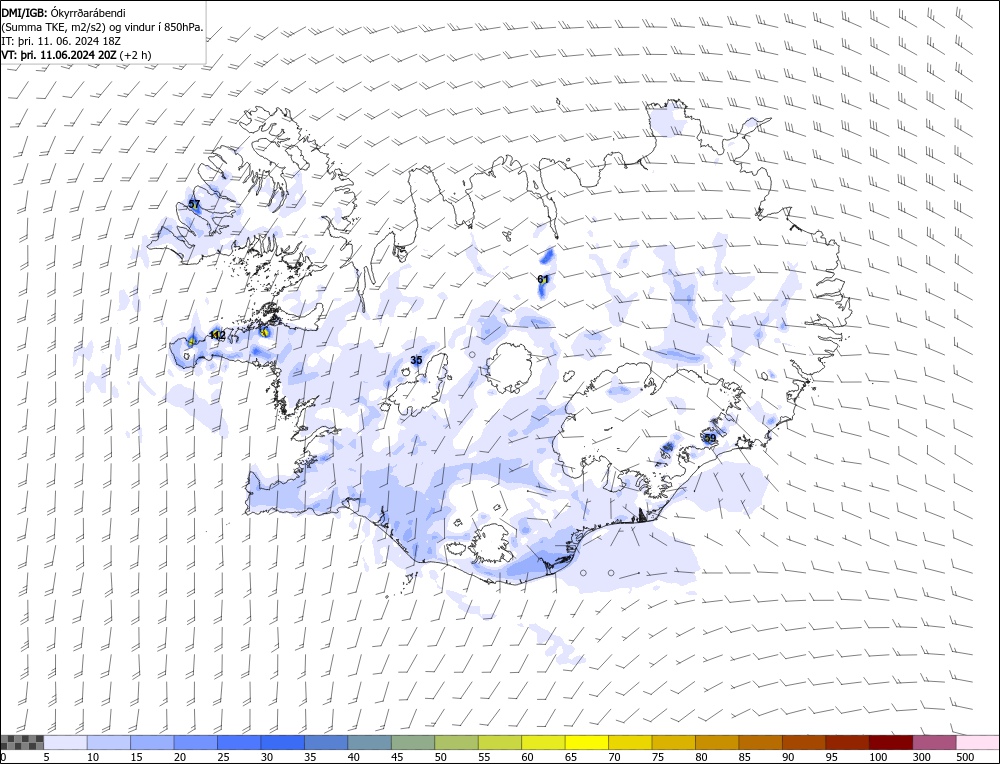Choose the 70–75 golden yellow legend swatch
The image size is (1000, 764).
point(630,742)
